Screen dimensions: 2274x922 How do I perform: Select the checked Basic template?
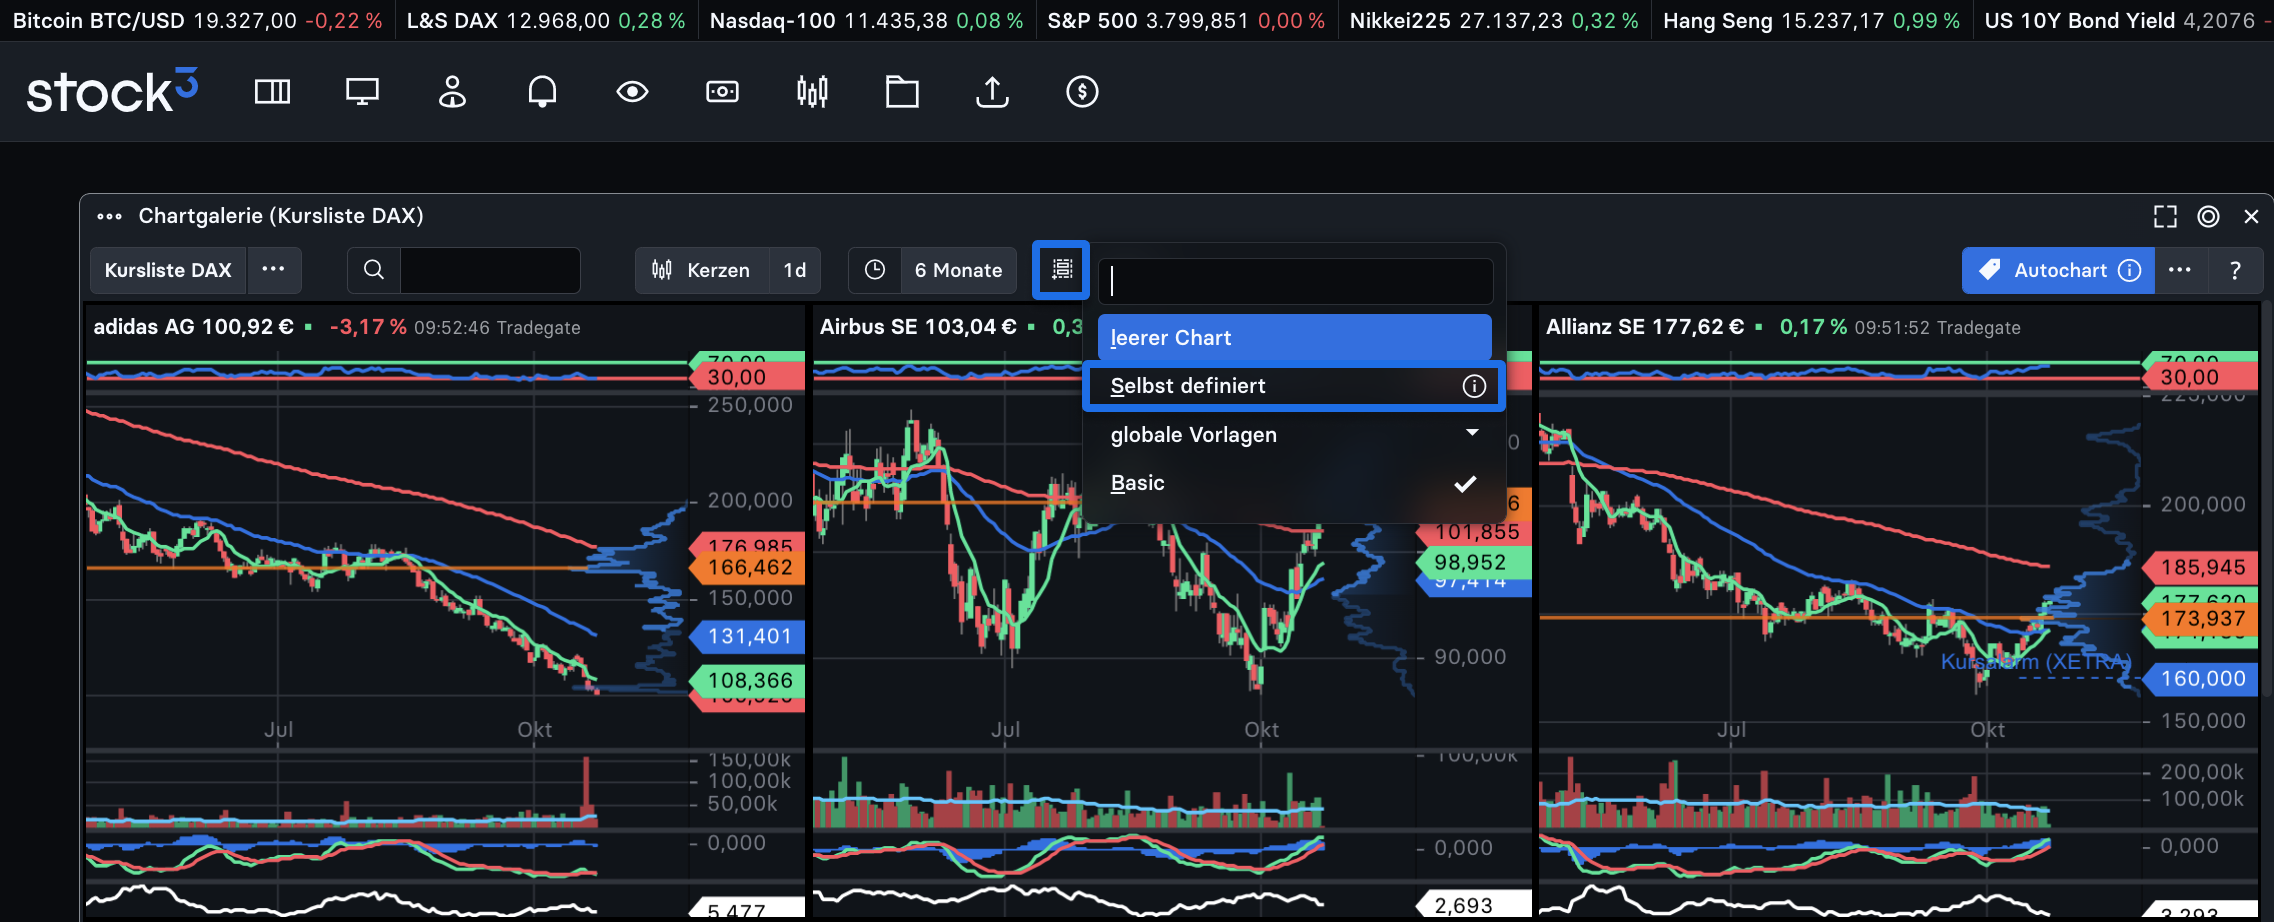1294,483
